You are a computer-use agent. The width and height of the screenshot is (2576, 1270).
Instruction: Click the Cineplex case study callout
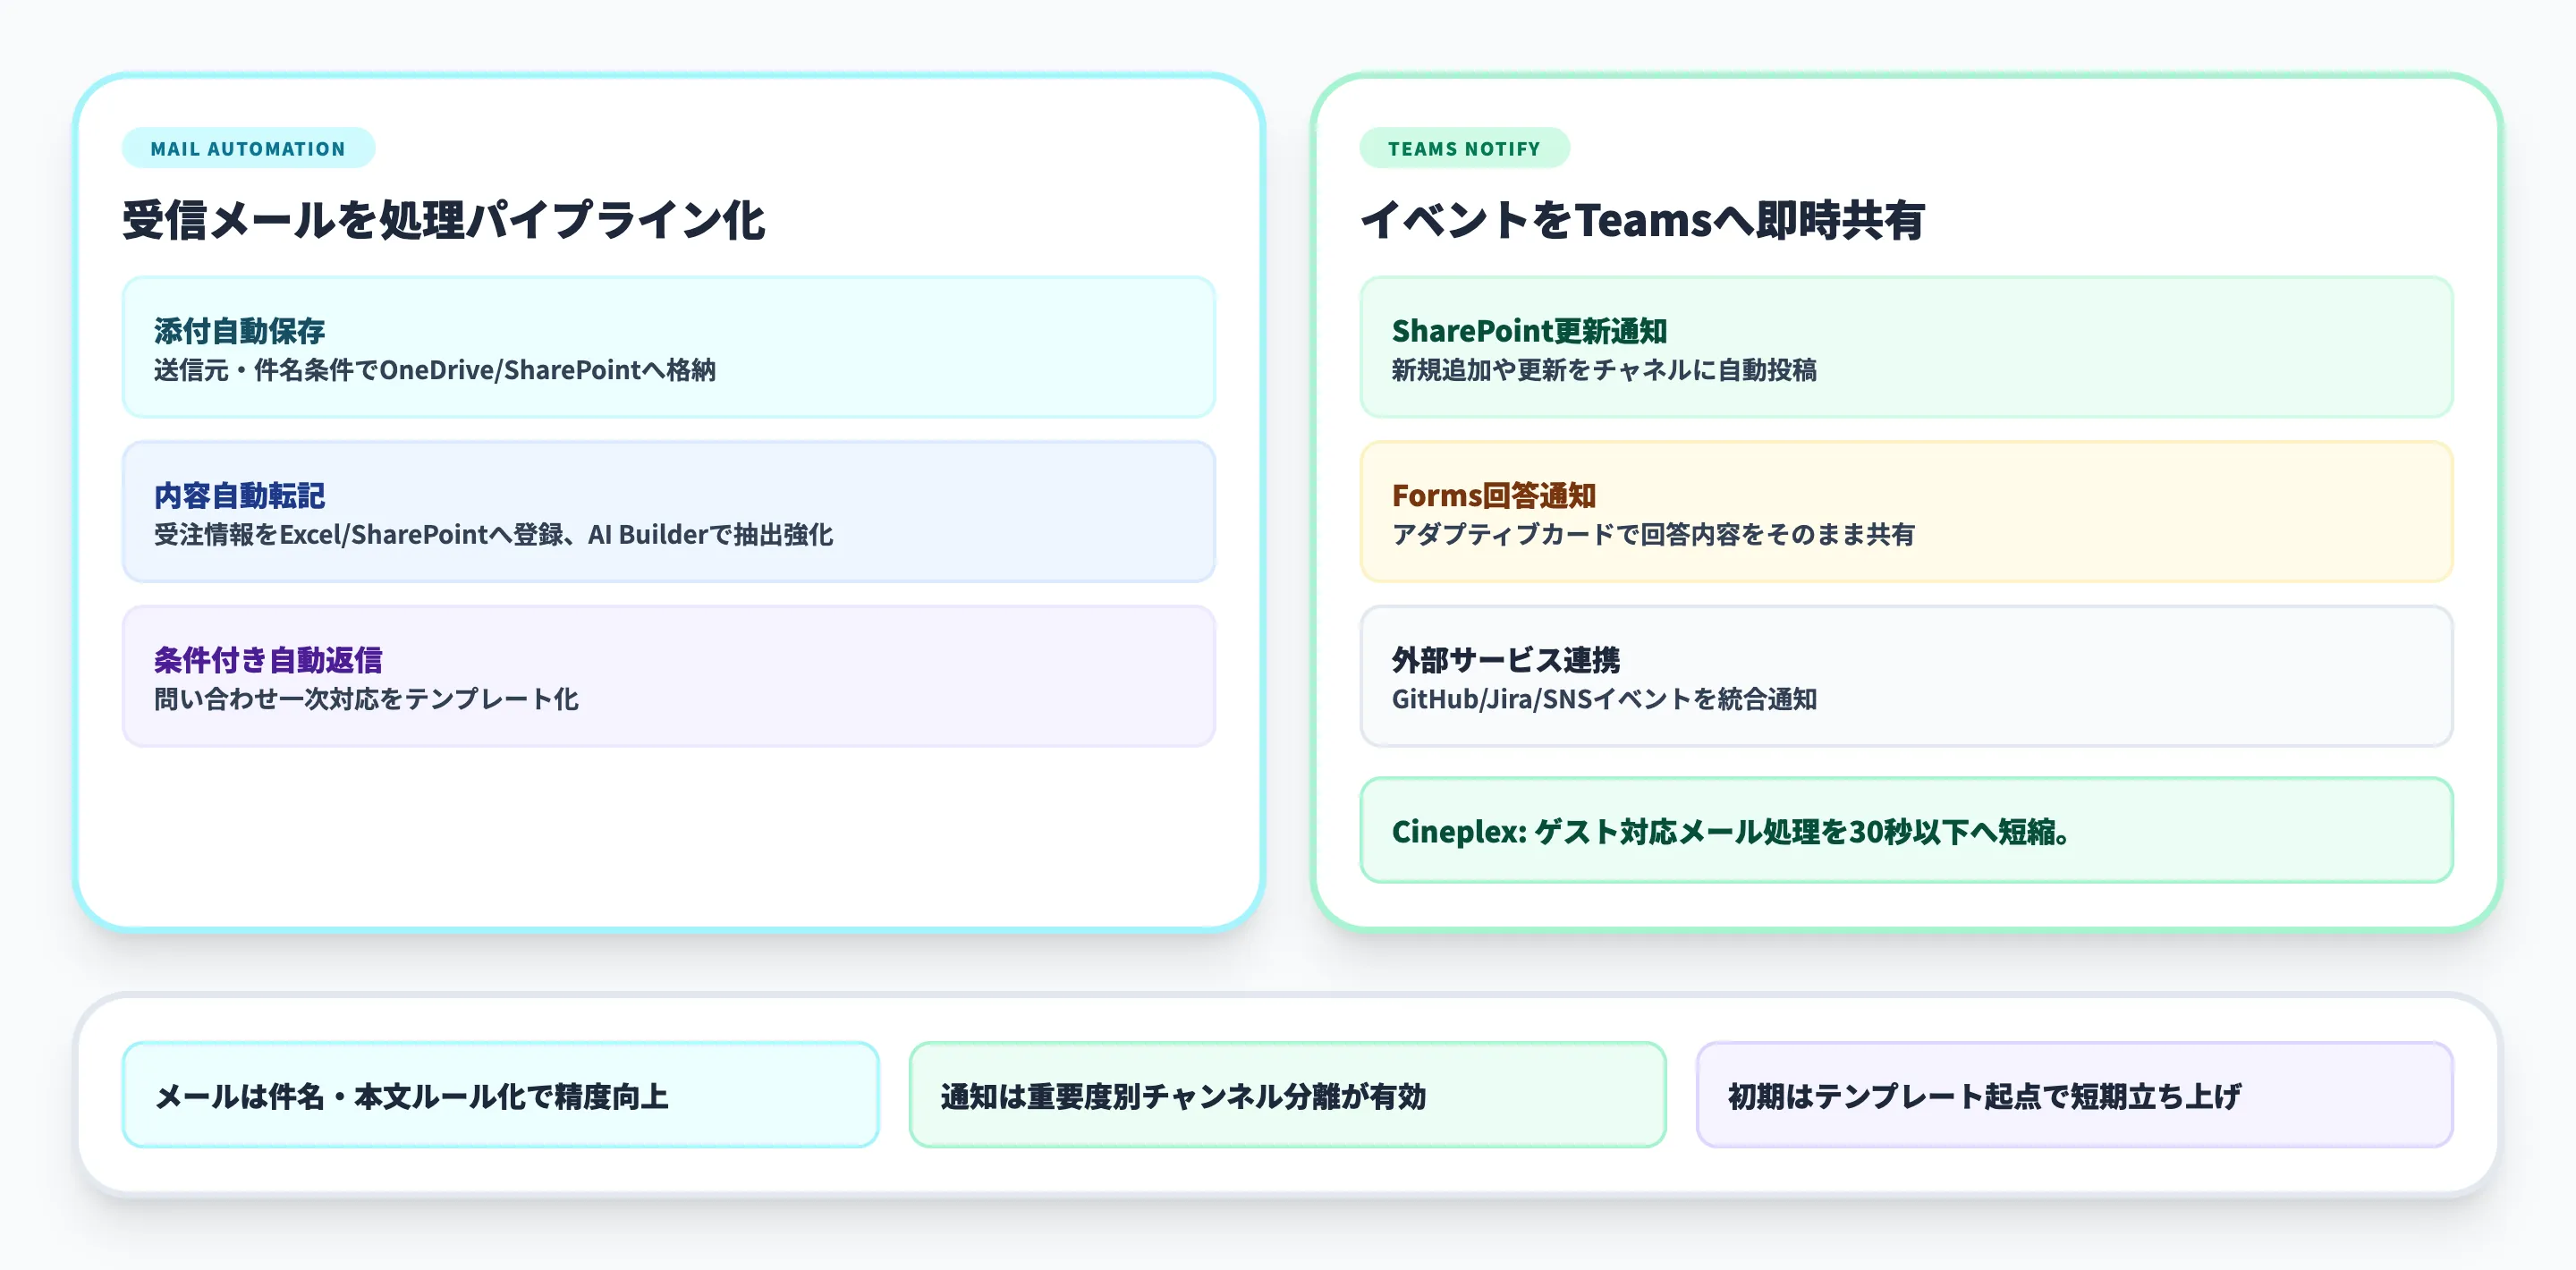pyautogui.click(x=1905, y=830)
